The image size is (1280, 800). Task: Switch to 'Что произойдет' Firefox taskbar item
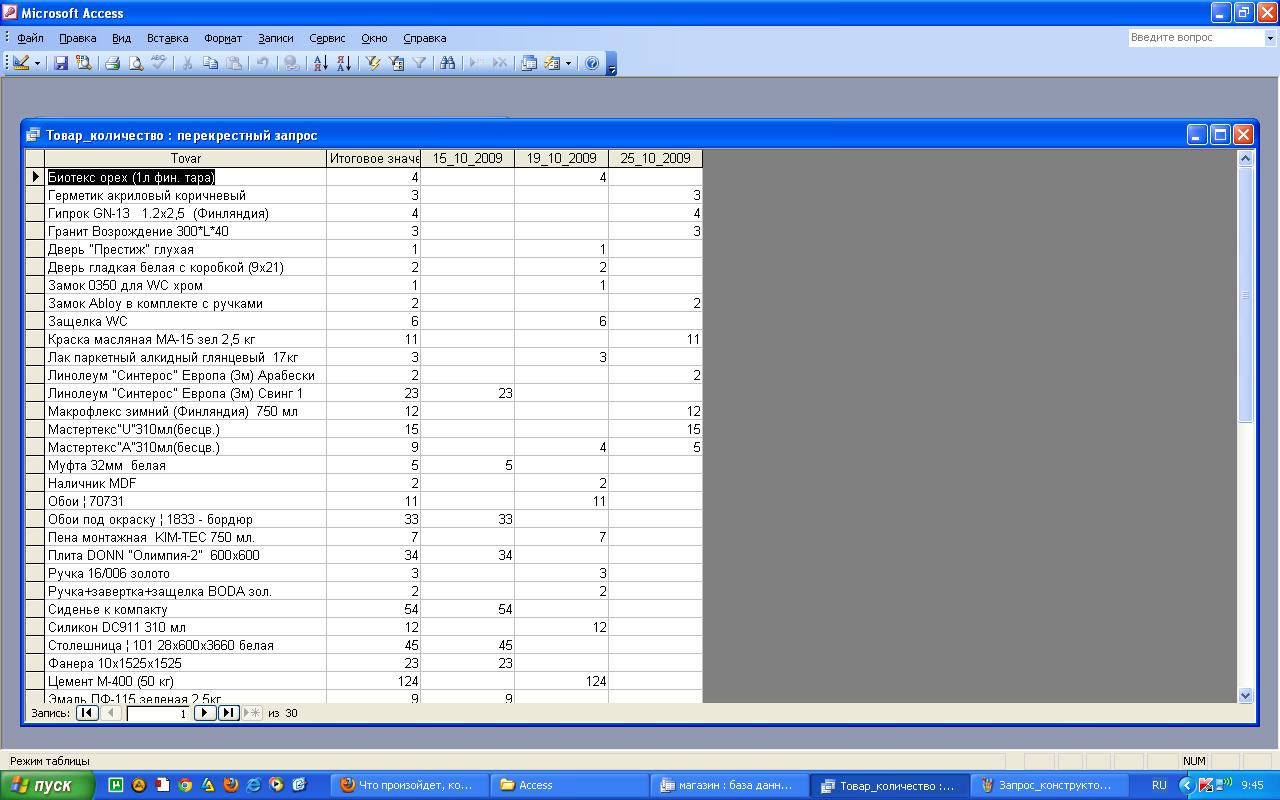(x=410, y=785)
